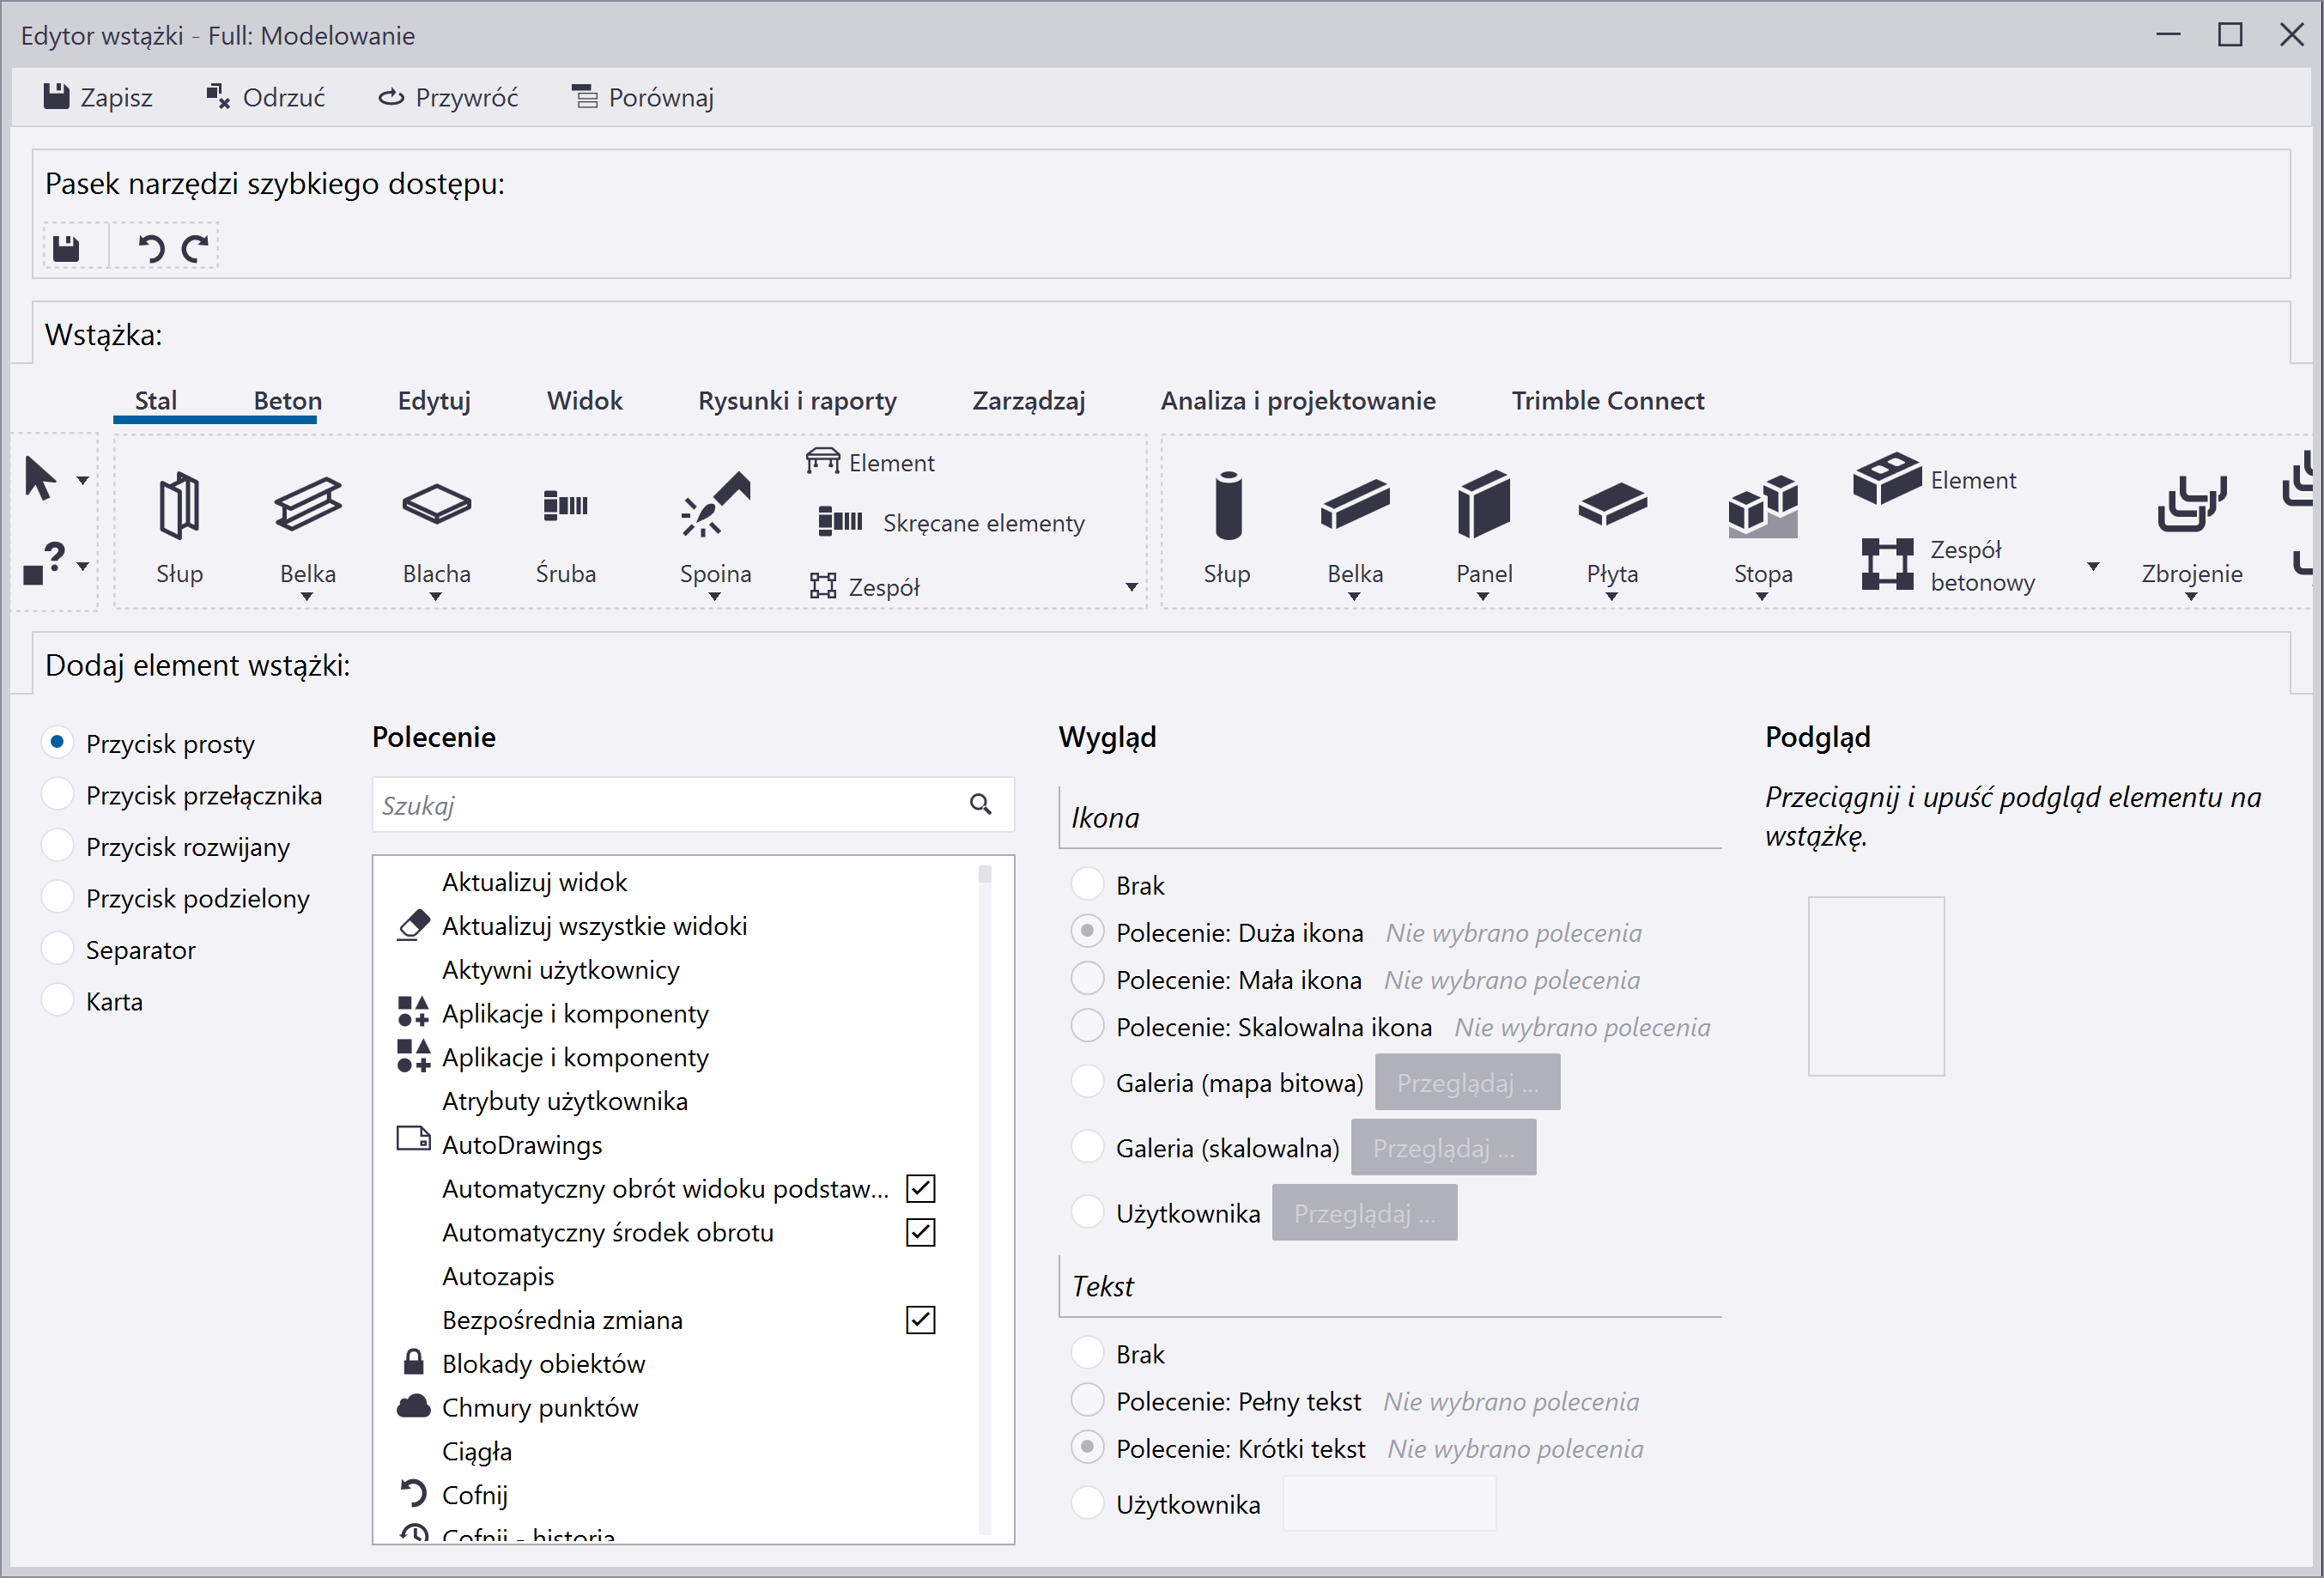The height and width of the screenshot is (1578, 2324).
Task: Select the Spoina weld icon
Action: [x=715, y=506]
